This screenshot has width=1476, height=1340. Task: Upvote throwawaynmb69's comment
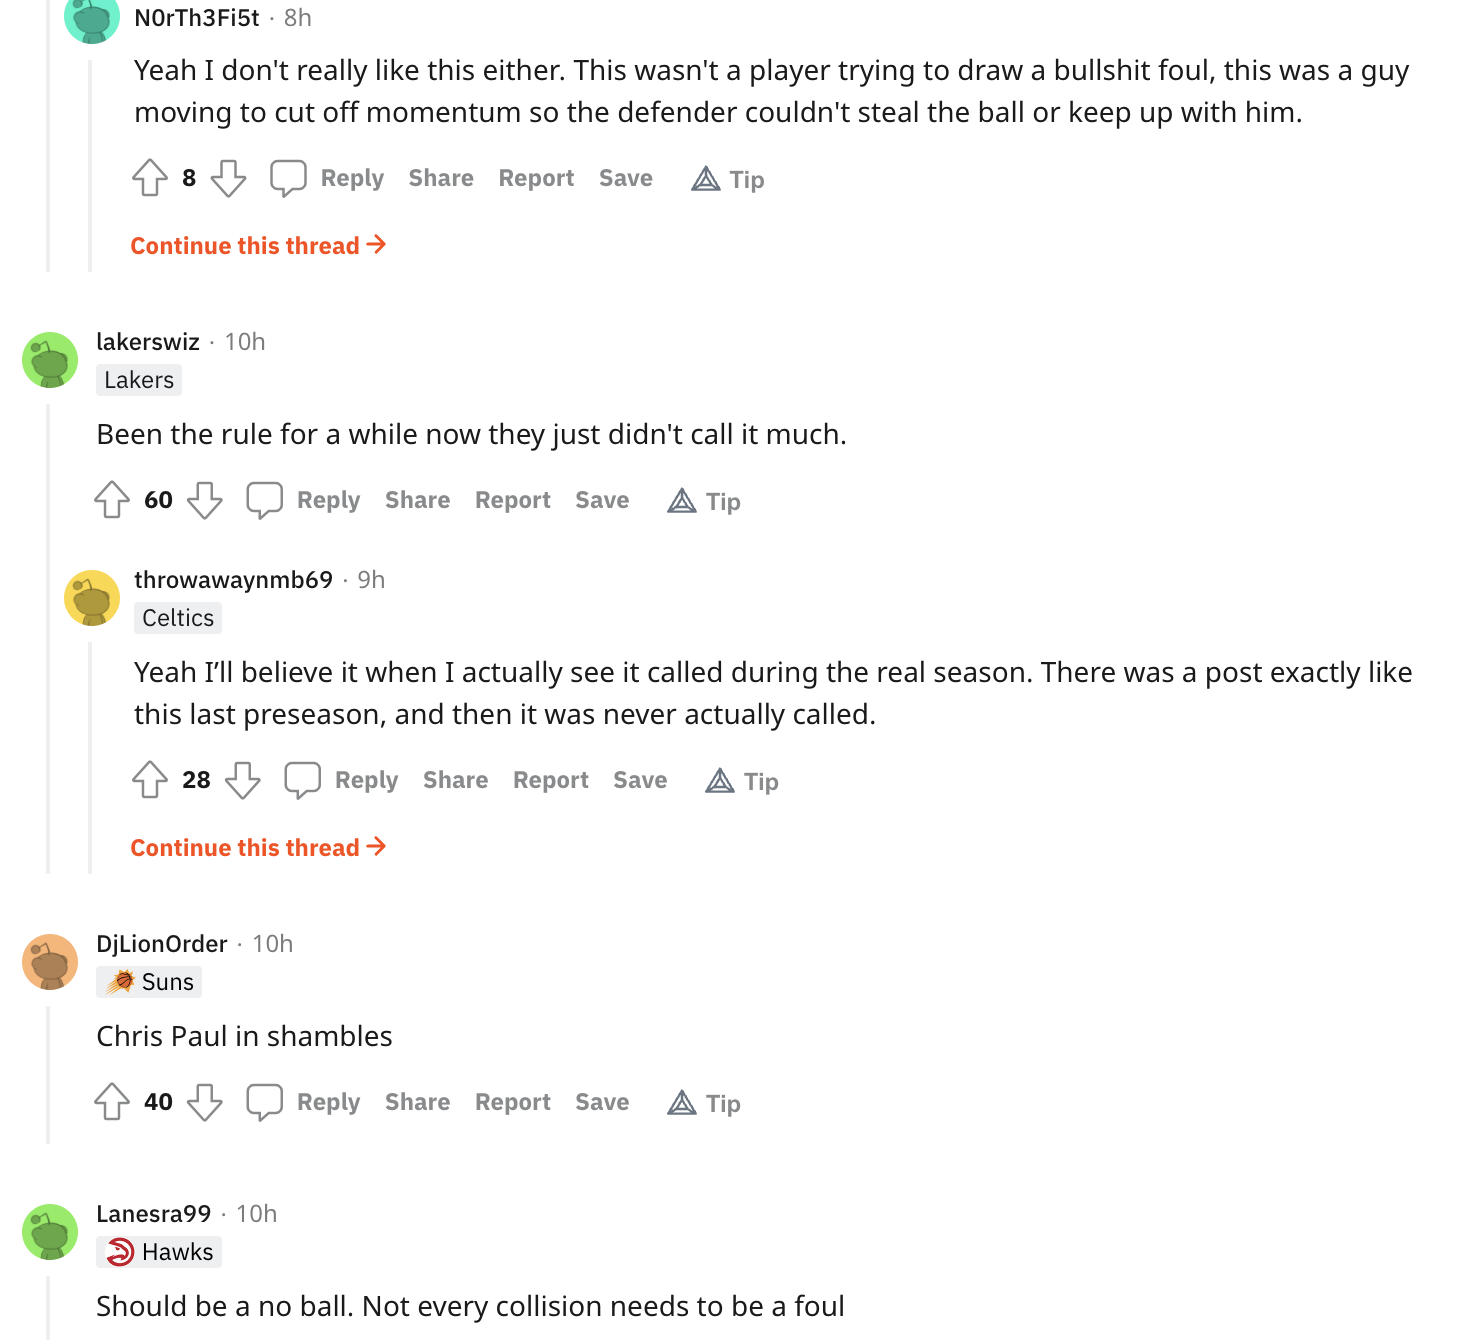coord(150,780)
